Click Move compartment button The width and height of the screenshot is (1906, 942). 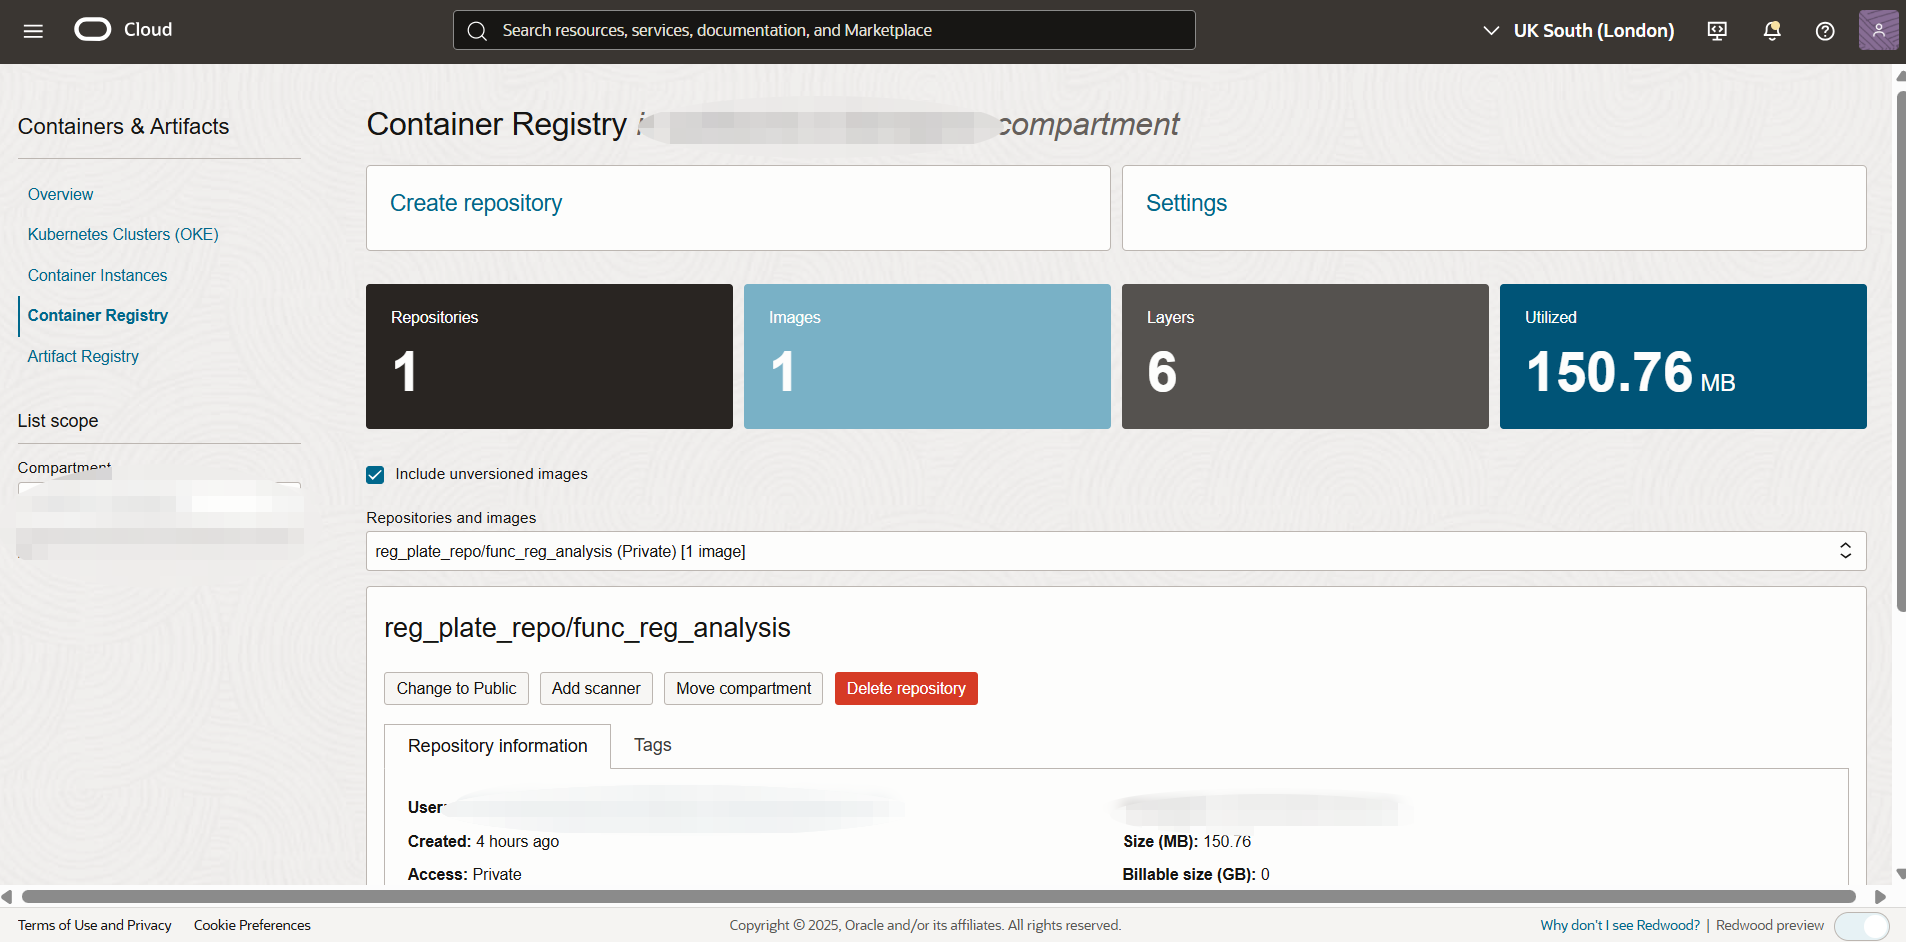click(x=743, y=688)
